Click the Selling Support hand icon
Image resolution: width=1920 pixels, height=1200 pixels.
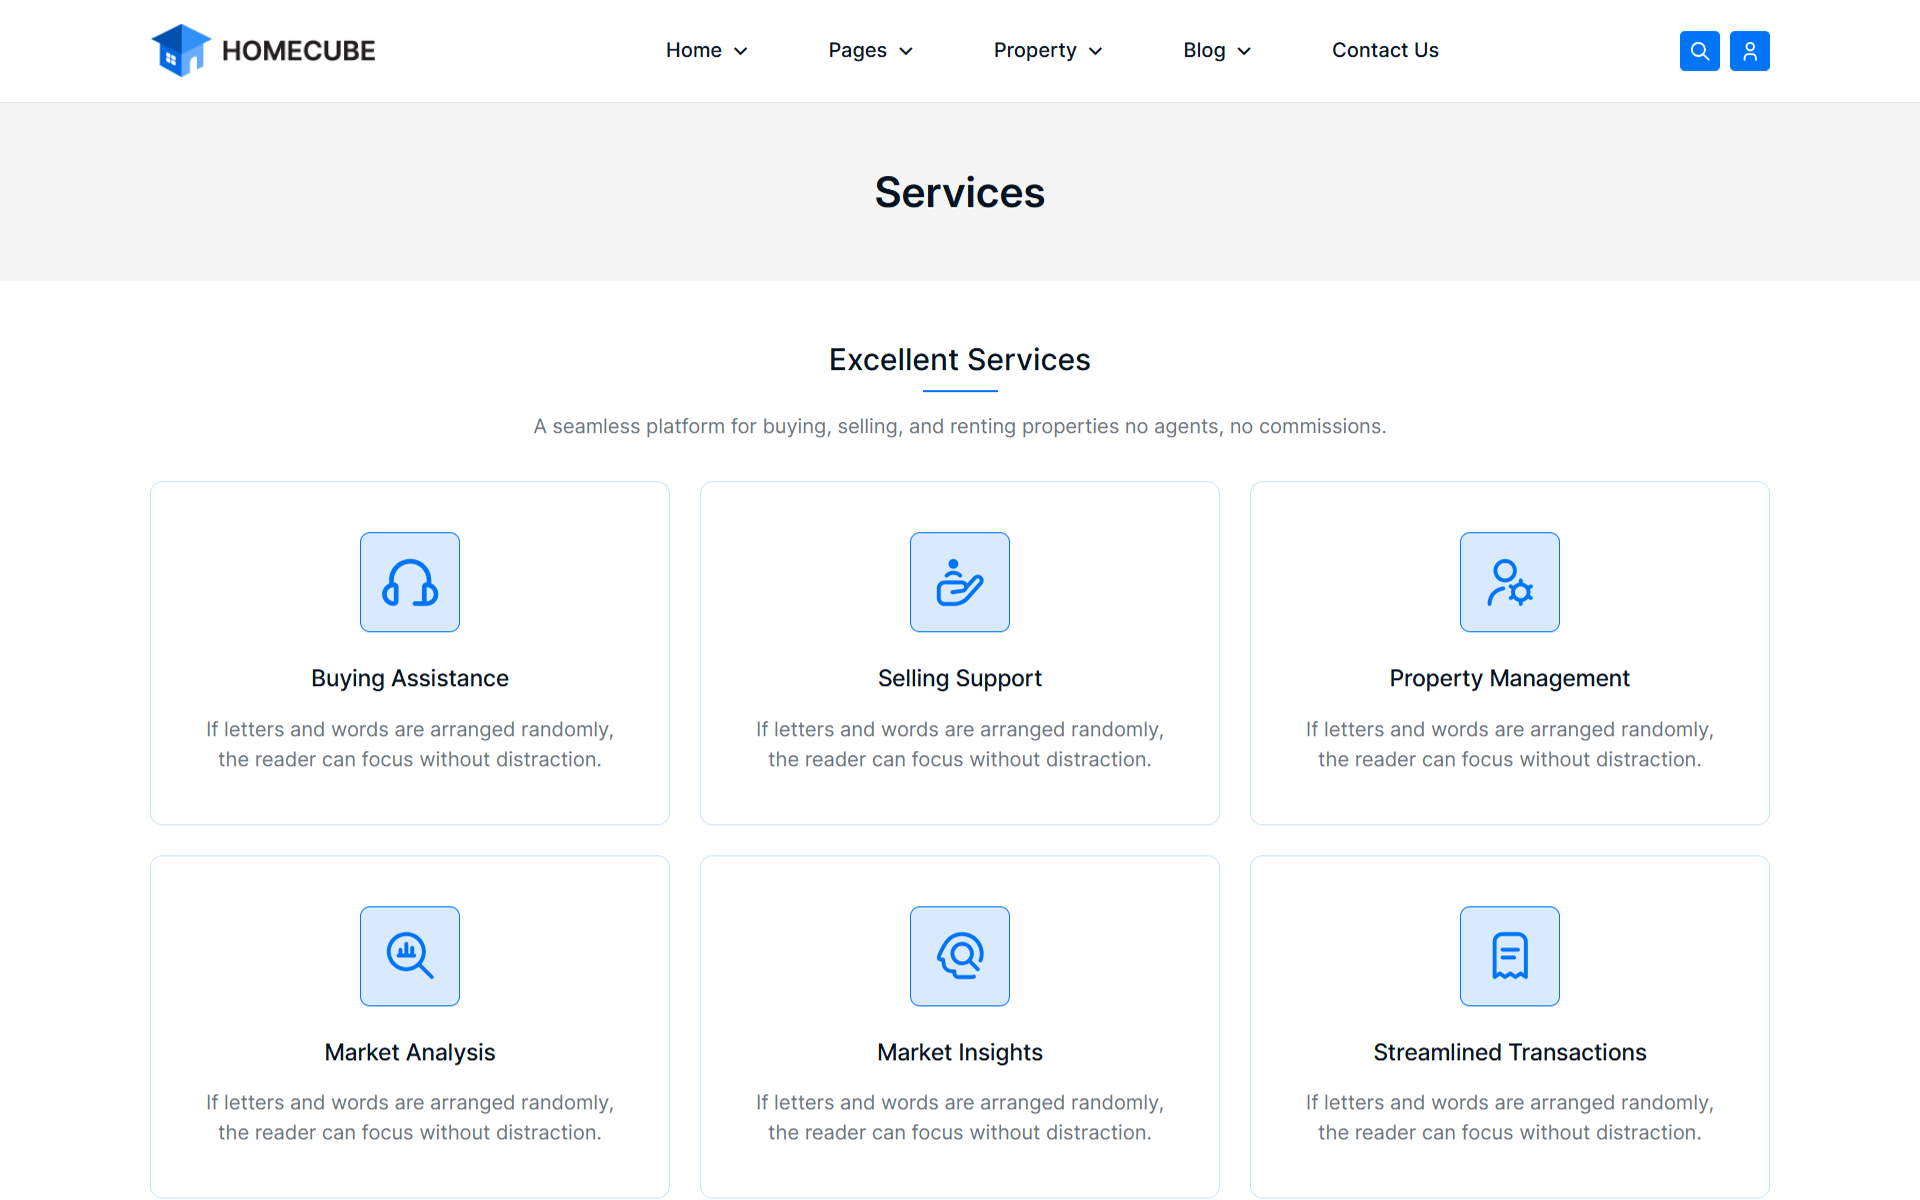[960, 582]
